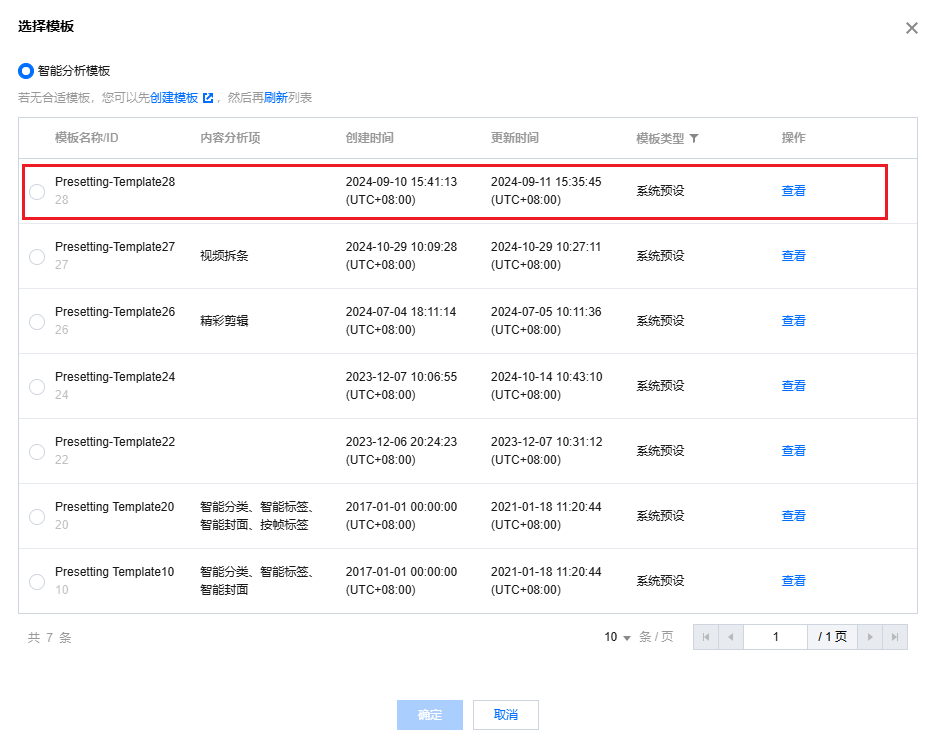This screenshot has height=745, width=932.
Task: Choose the Presetting-Template26 radio button
Action: coord(37,322)
